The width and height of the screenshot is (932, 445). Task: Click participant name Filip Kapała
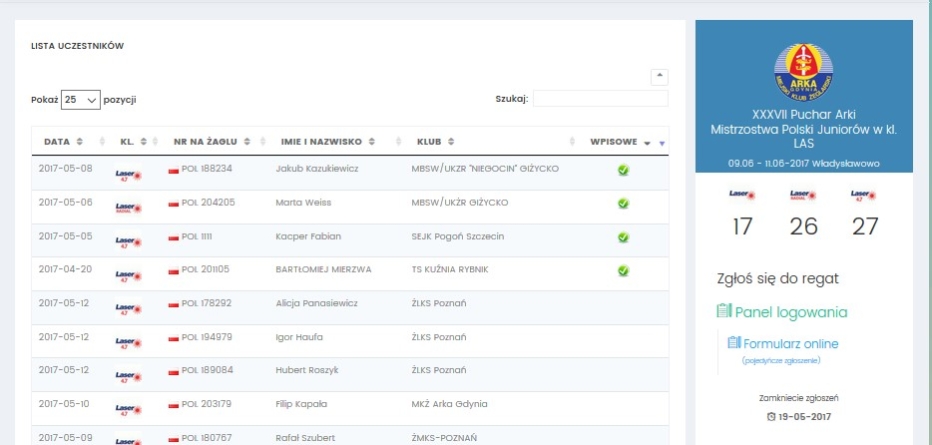pos(301,404)
